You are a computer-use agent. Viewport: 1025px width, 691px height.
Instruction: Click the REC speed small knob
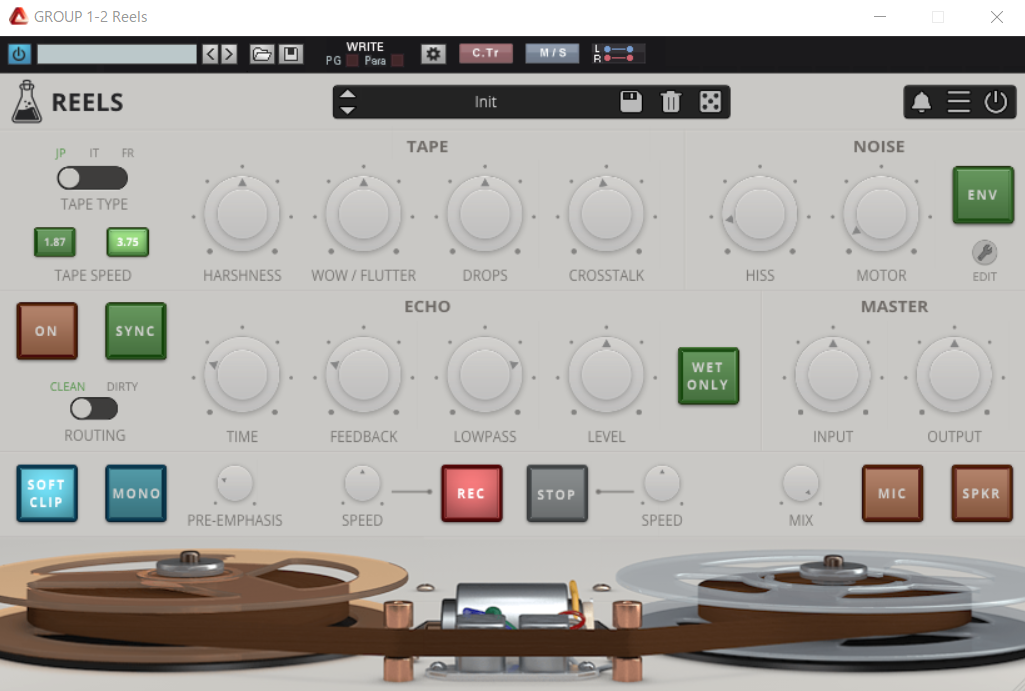(x=362, y=484)
